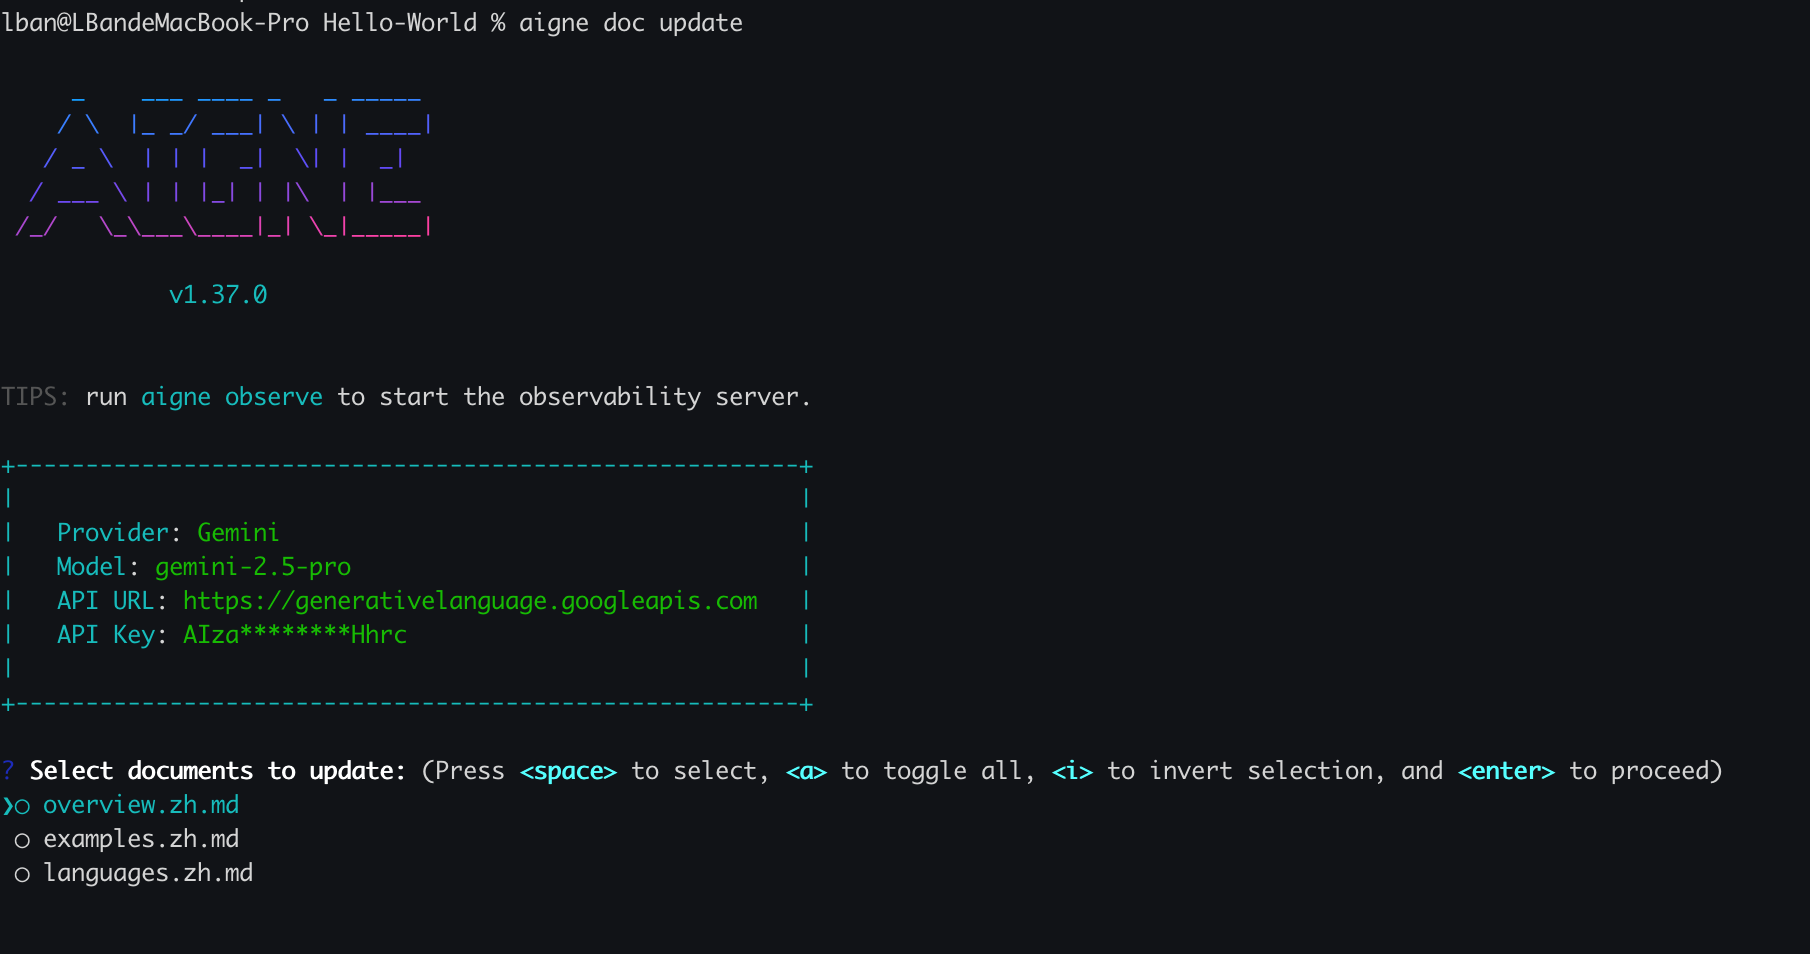Click the <space> key hint

tap(568, 771)
